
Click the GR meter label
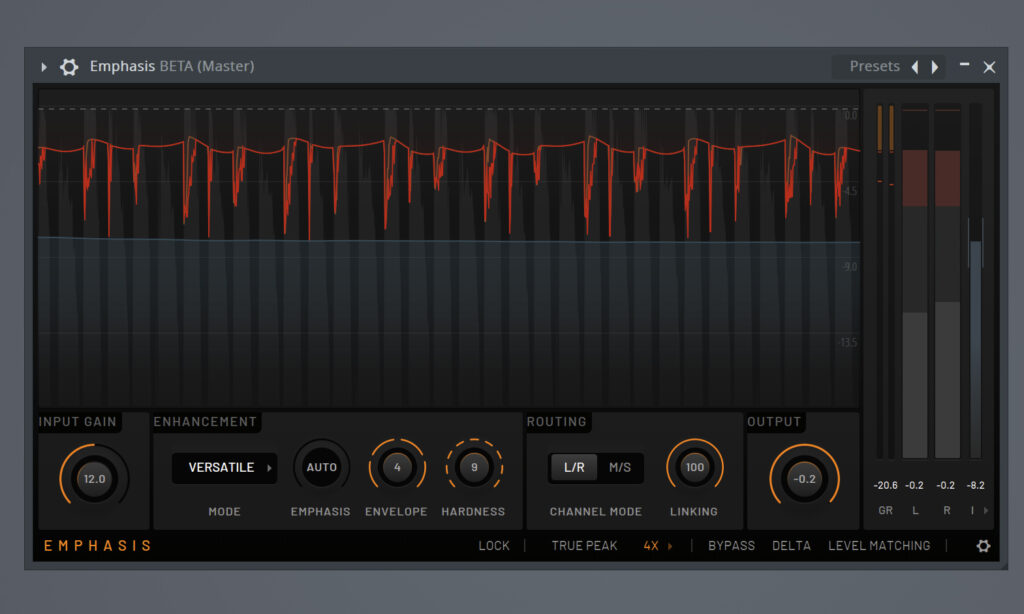[886, 510]
